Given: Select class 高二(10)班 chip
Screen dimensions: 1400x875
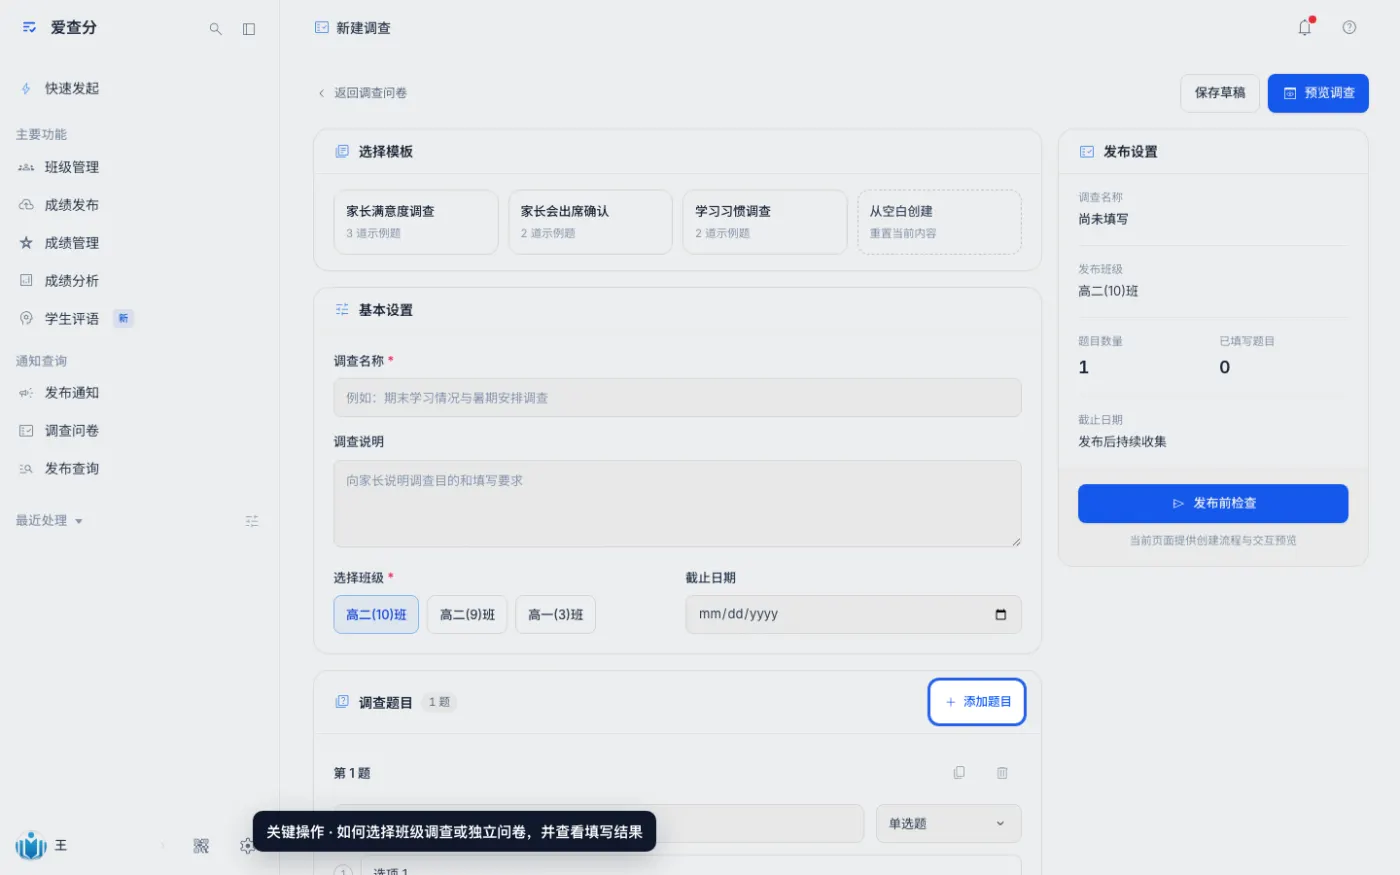Looking at the screenshot, I should tap(376, 615).
